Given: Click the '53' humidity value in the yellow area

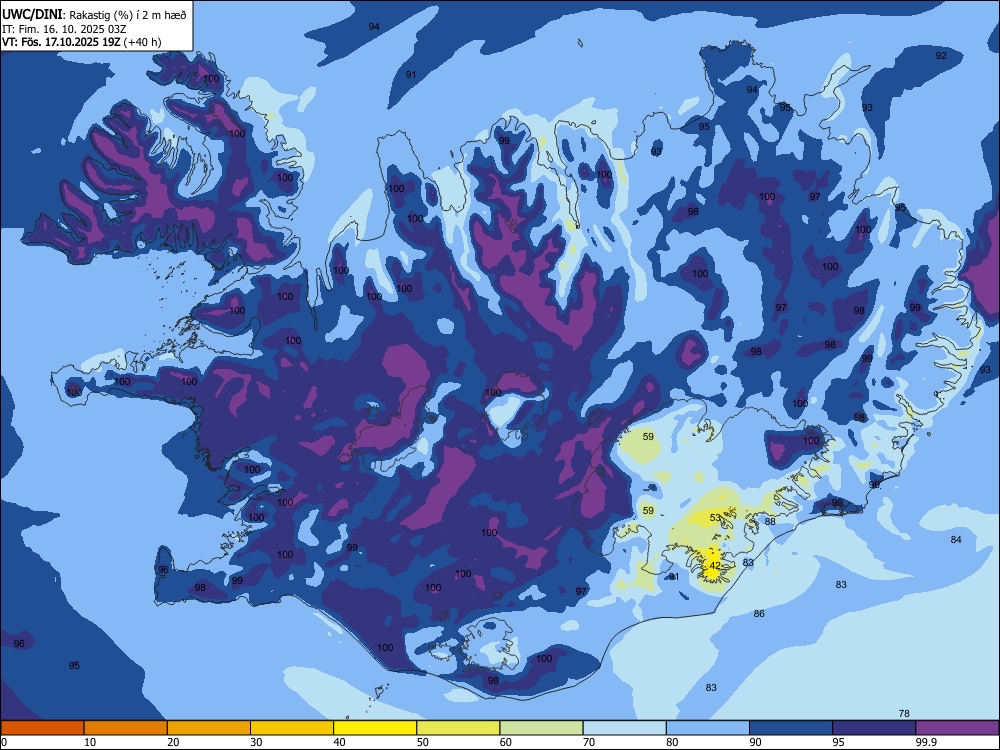Looking at the screenshot, I should [x=715, y=518].
